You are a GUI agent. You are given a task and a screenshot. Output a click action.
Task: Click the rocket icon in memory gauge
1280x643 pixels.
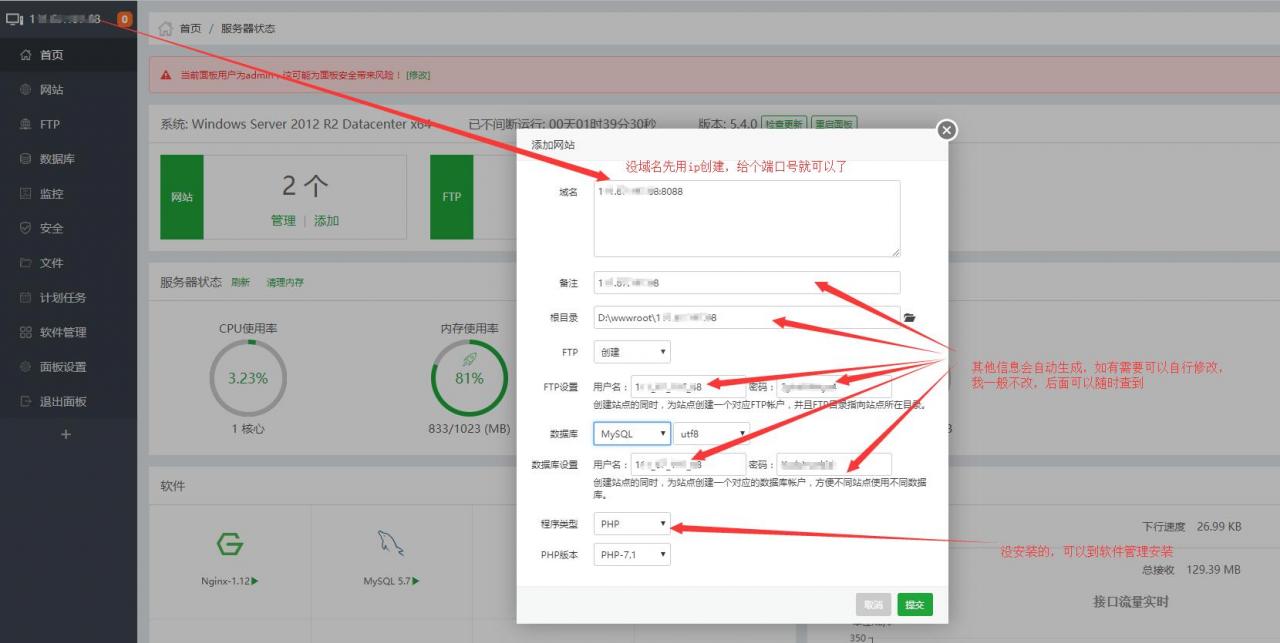point(469,360)
